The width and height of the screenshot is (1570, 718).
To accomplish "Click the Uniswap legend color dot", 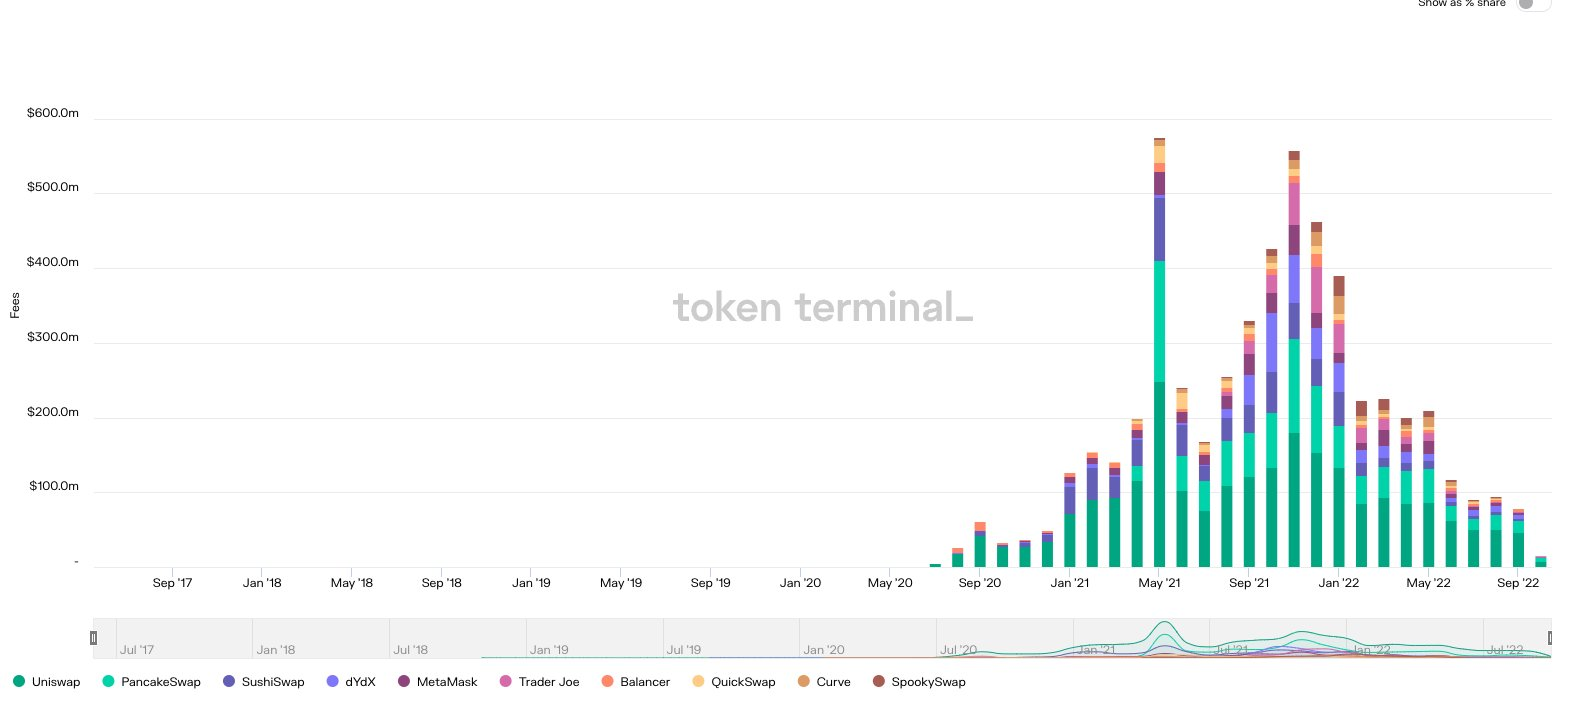I will pyautogui.click(x=19, y=681).
